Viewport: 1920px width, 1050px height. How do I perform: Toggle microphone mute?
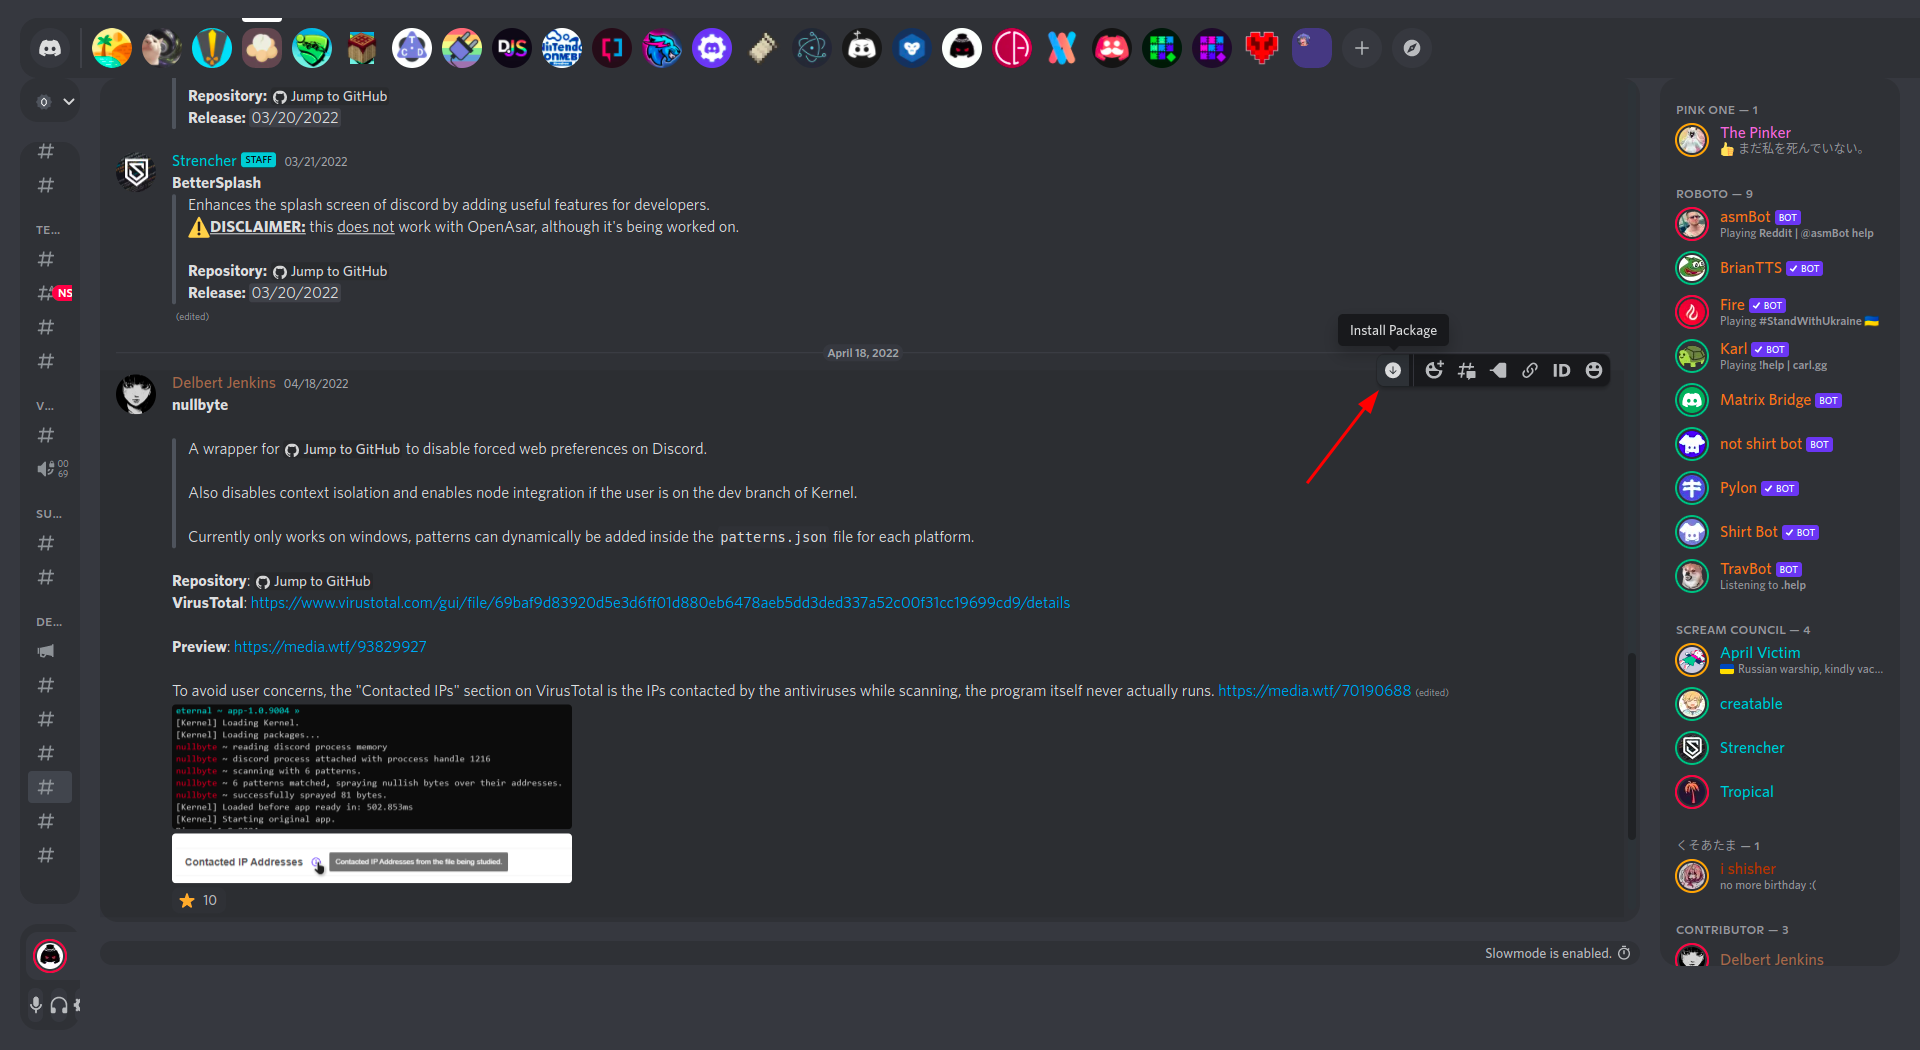click(36, 1005)
